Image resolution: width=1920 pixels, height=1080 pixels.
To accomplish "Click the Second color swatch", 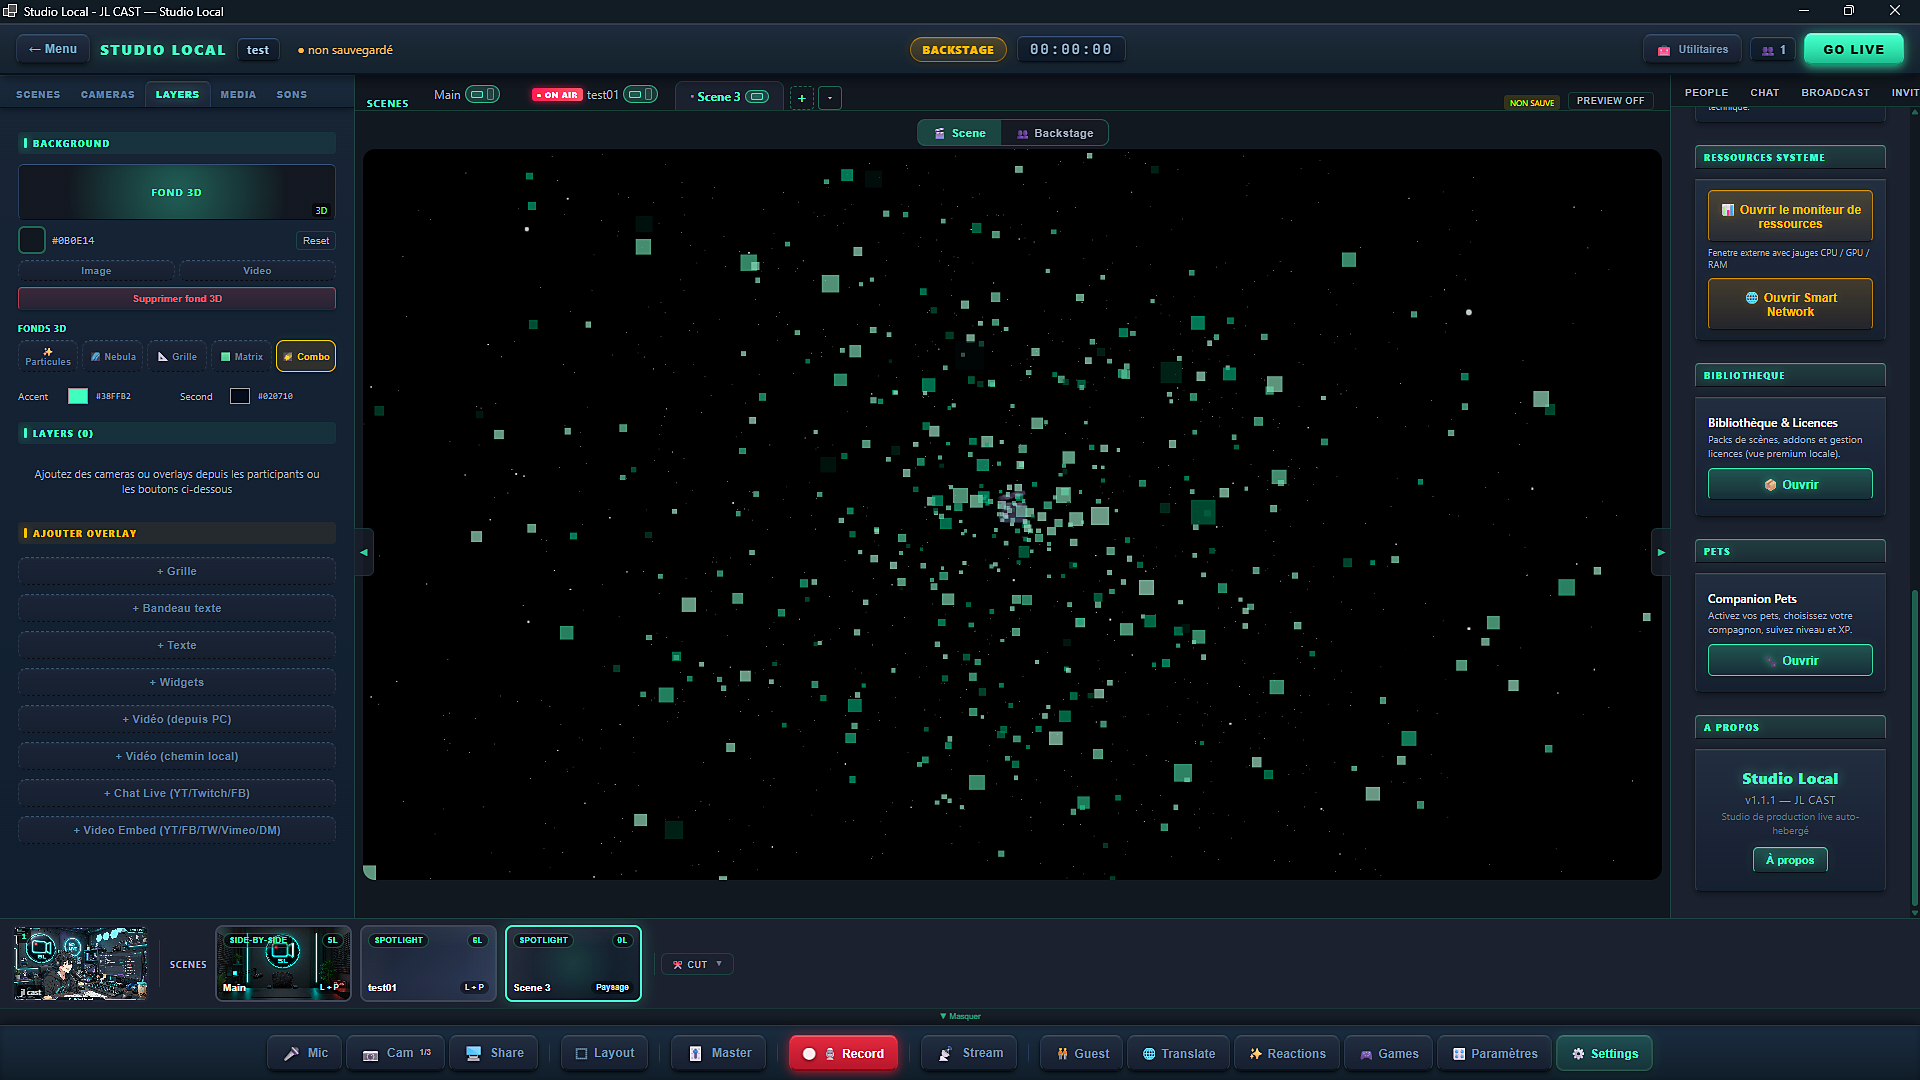I will 240,396.
